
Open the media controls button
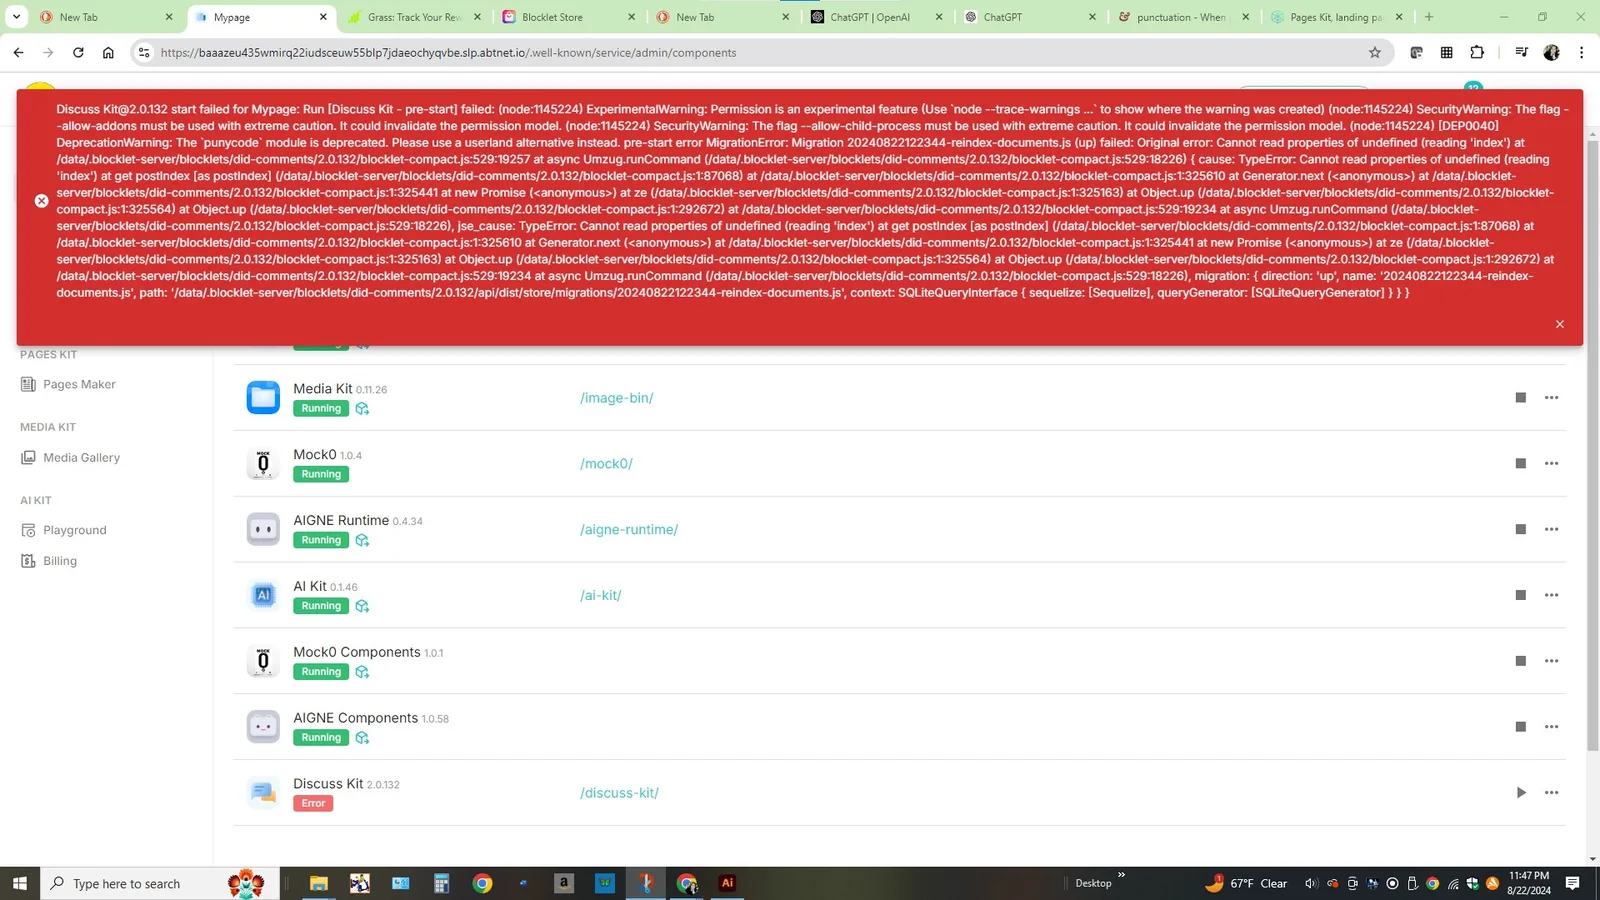click(1521, 53)
